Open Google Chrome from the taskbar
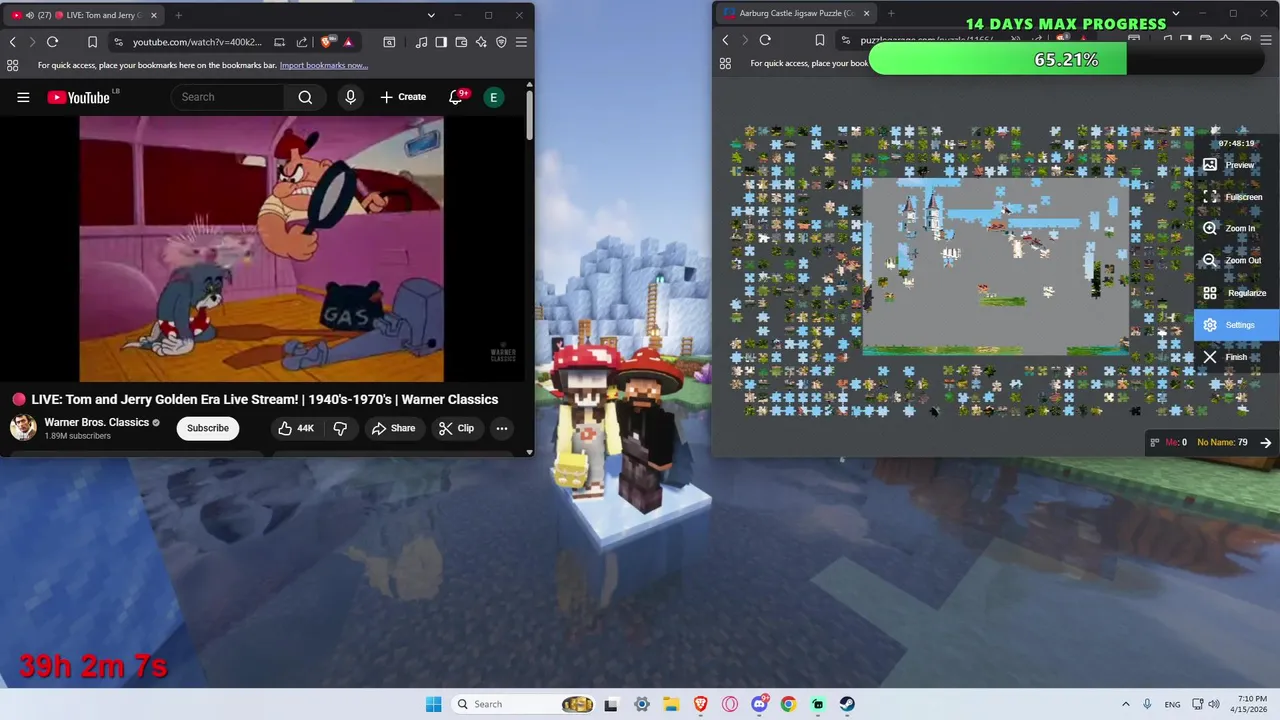Image resolution: width=1280 pixels, height=720 pixels. [788, 704]
